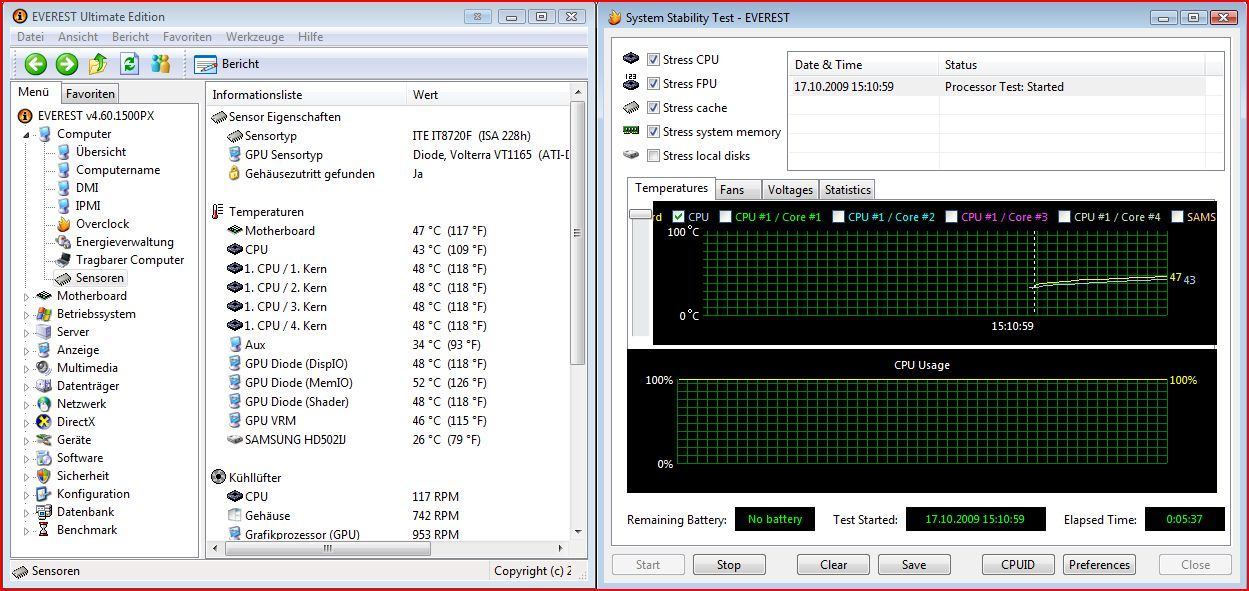This screenshot has width=1249, height=591.
Task: Click the Geräte icon in the tree
Action: pyautogui.click(x=44, y=440)
